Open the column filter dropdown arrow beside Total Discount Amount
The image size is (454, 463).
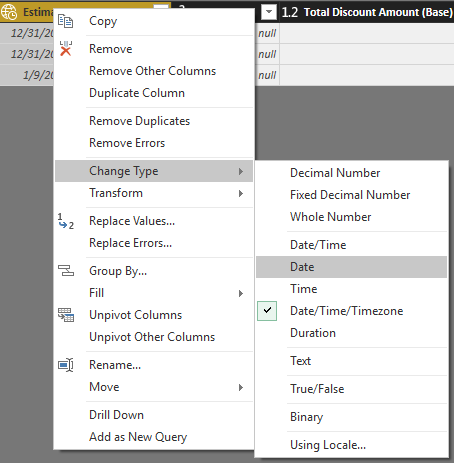269,12
